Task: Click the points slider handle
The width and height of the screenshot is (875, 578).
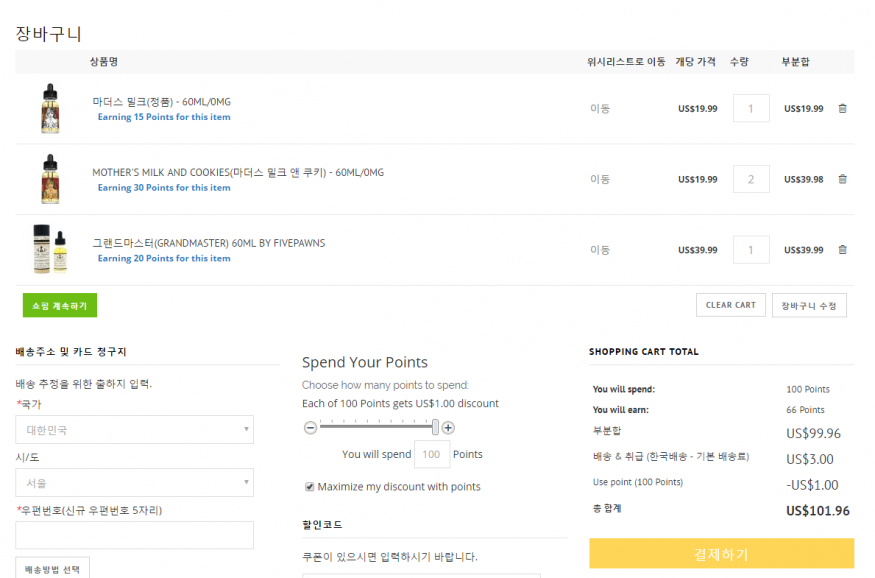Action: 435,428
